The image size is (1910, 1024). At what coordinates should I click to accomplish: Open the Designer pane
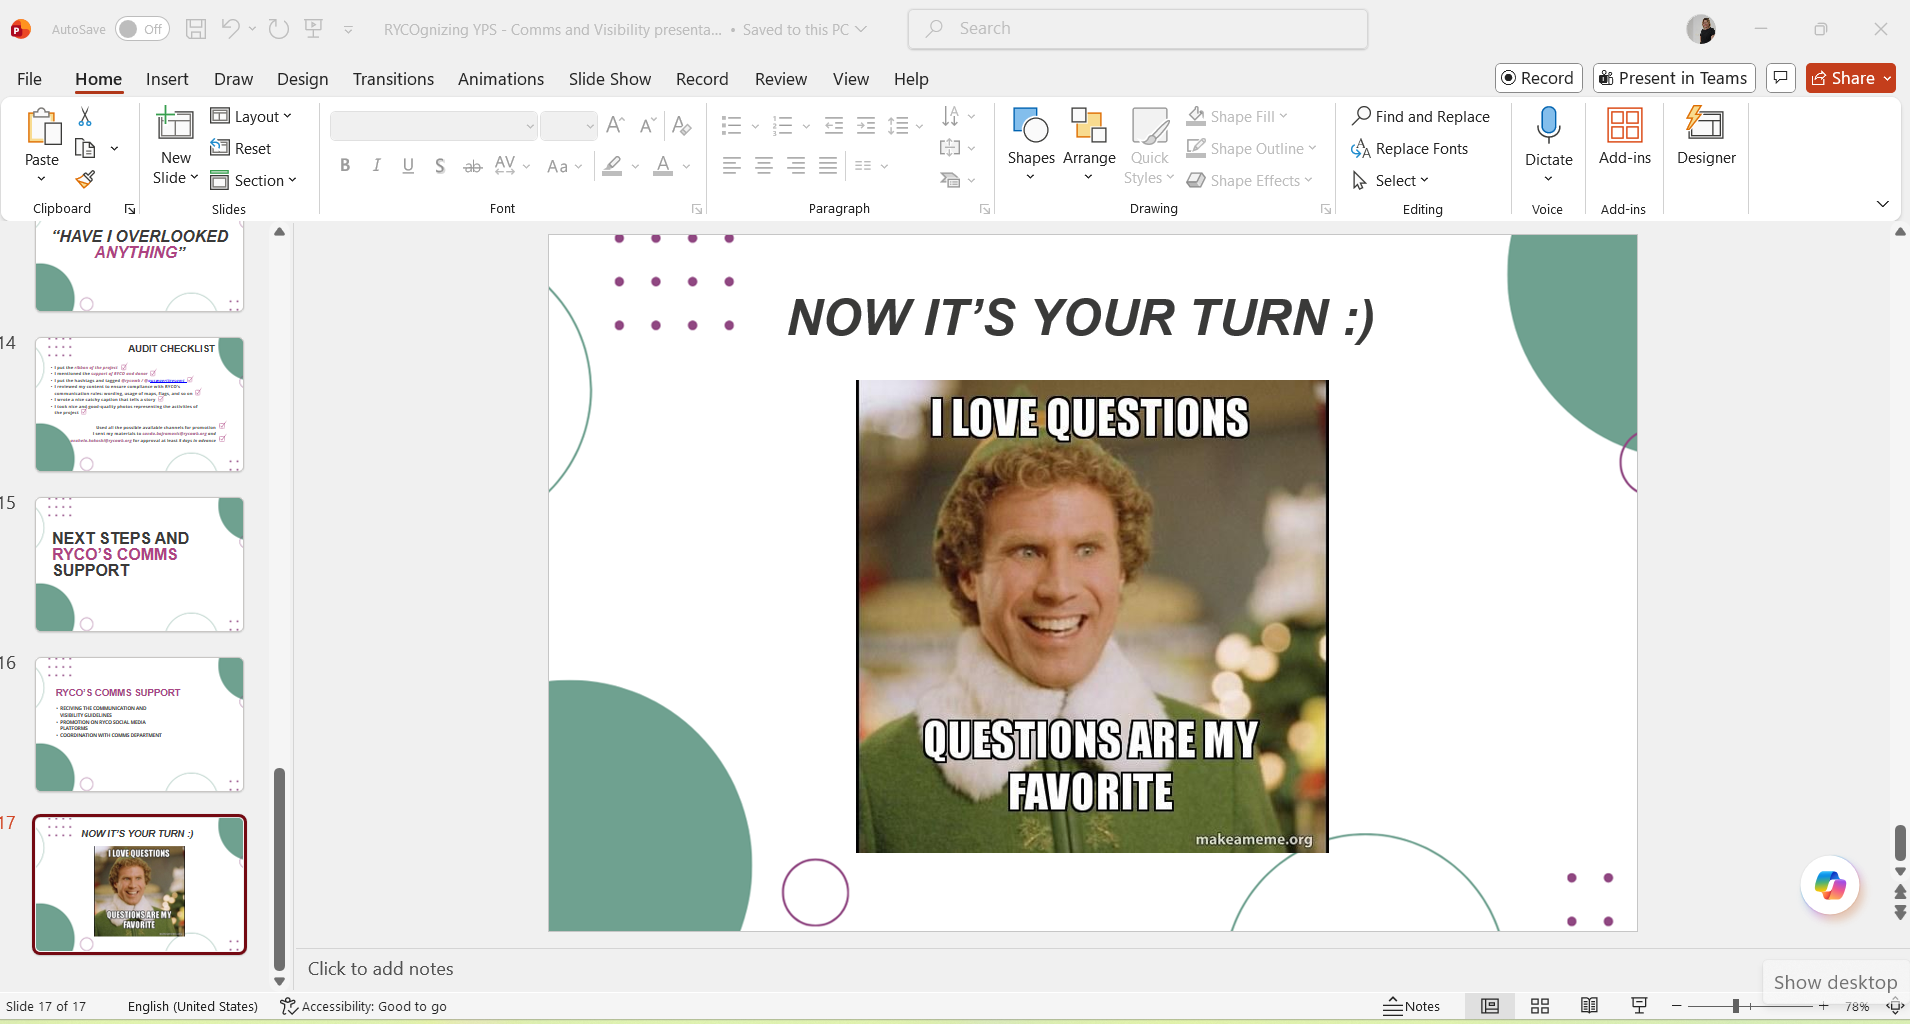coord(1705,136)
